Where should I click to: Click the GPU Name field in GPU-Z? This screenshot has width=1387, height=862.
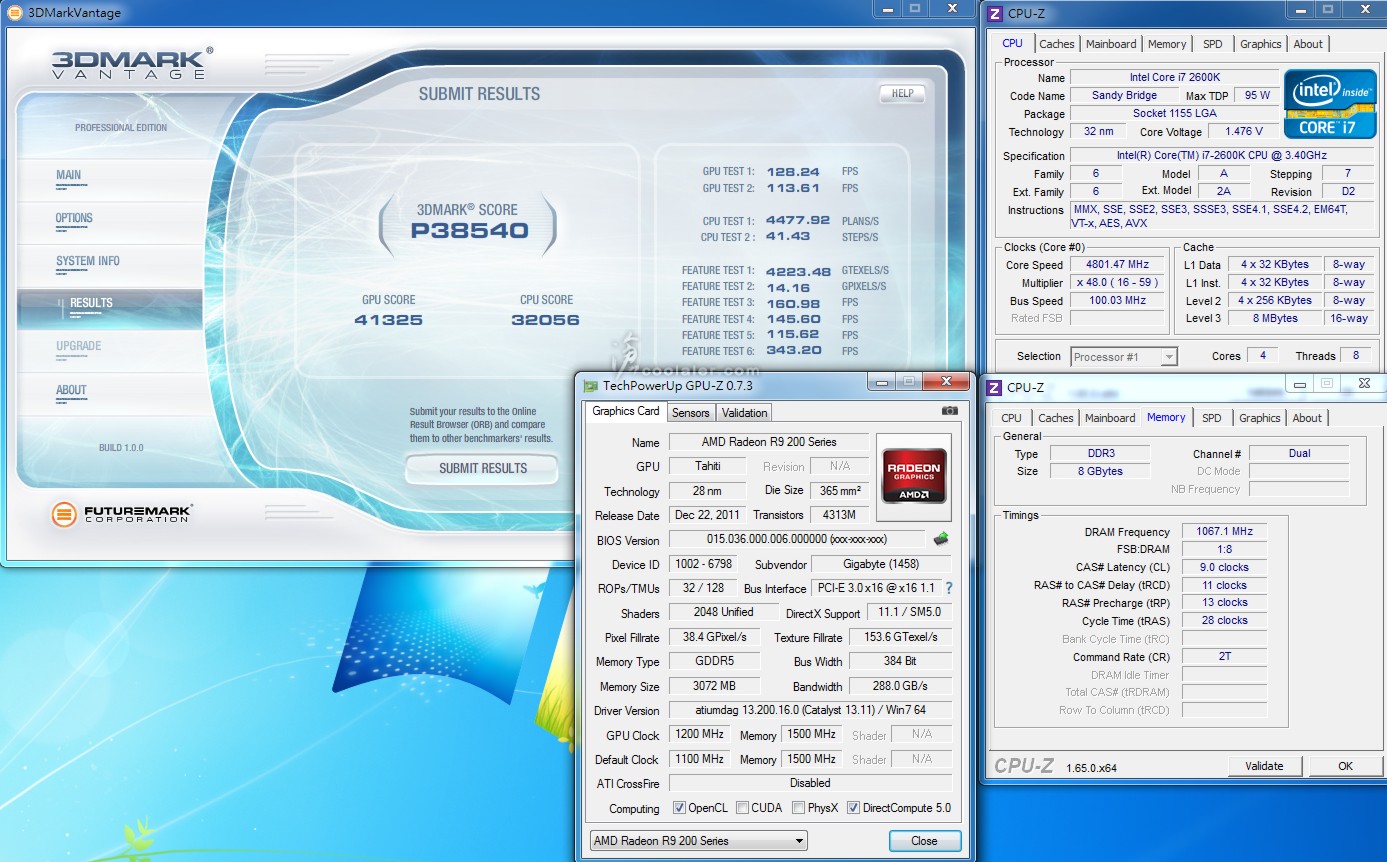(x=768, y=442)
